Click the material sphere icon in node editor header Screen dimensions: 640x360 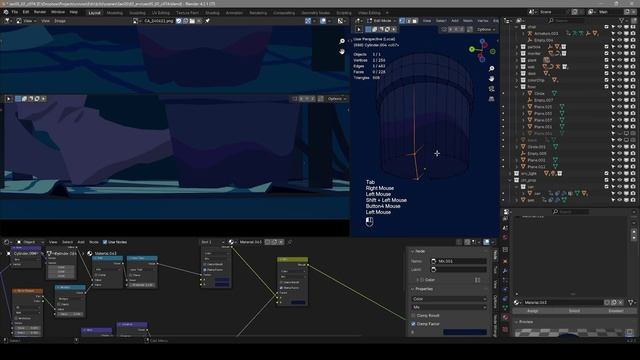[231, 242]
